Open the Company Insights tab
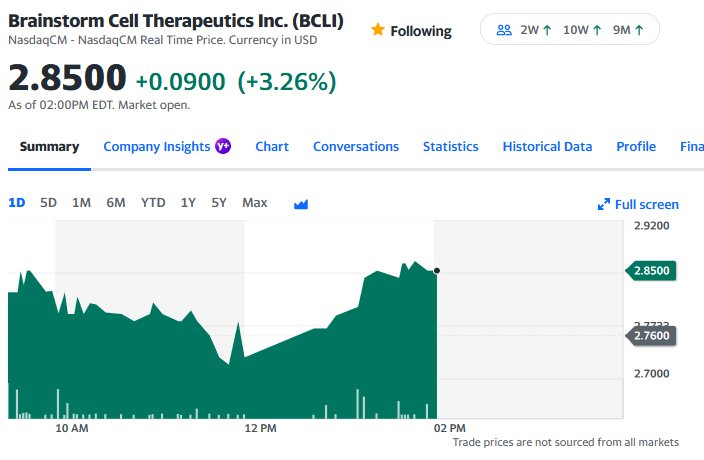The width and height of the screenshot is (704, 460). point(157,147)
